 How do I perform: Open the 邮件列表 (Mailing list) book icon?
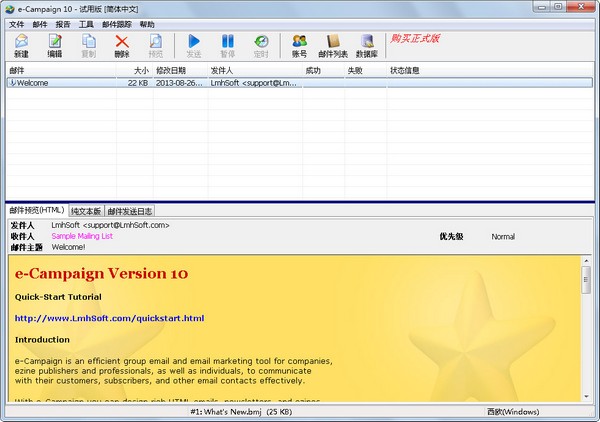pyautogui.click(x=333, y=46)
